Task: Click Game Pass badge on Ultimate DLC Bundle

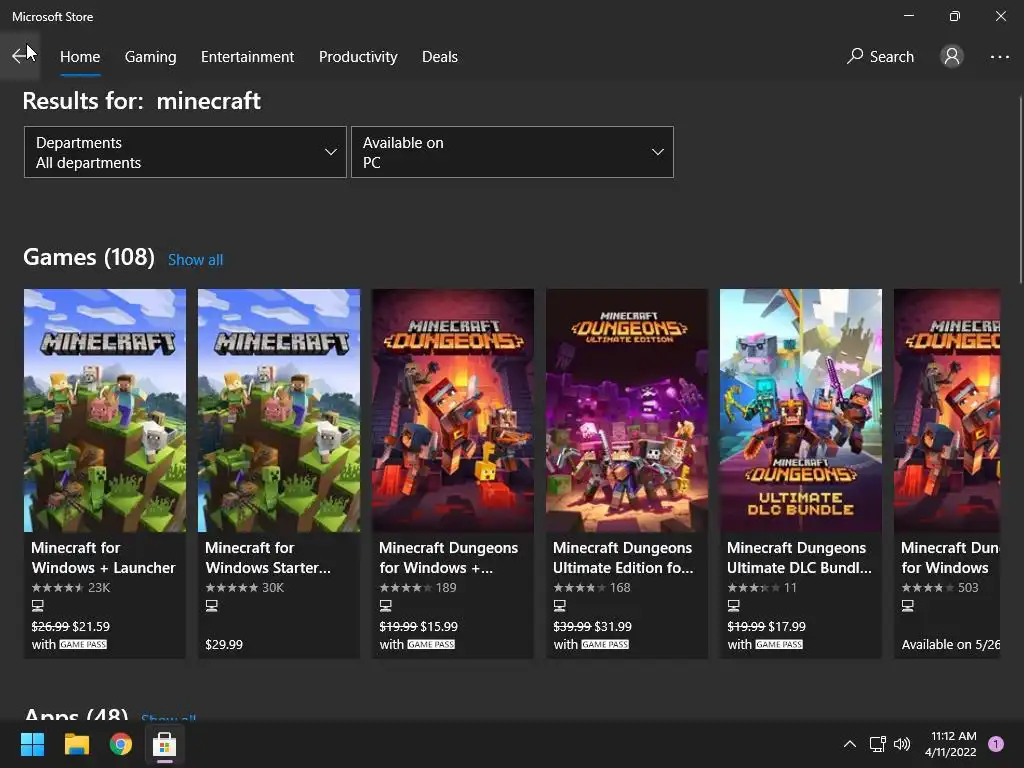Action: pos(779,645)
